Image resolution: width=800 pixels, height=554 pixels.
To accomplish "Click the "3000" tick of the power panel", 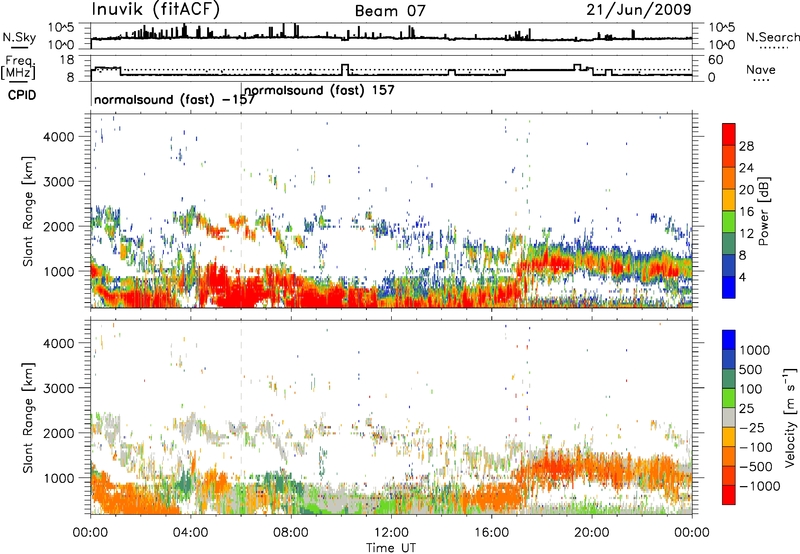I will (58, 182).
